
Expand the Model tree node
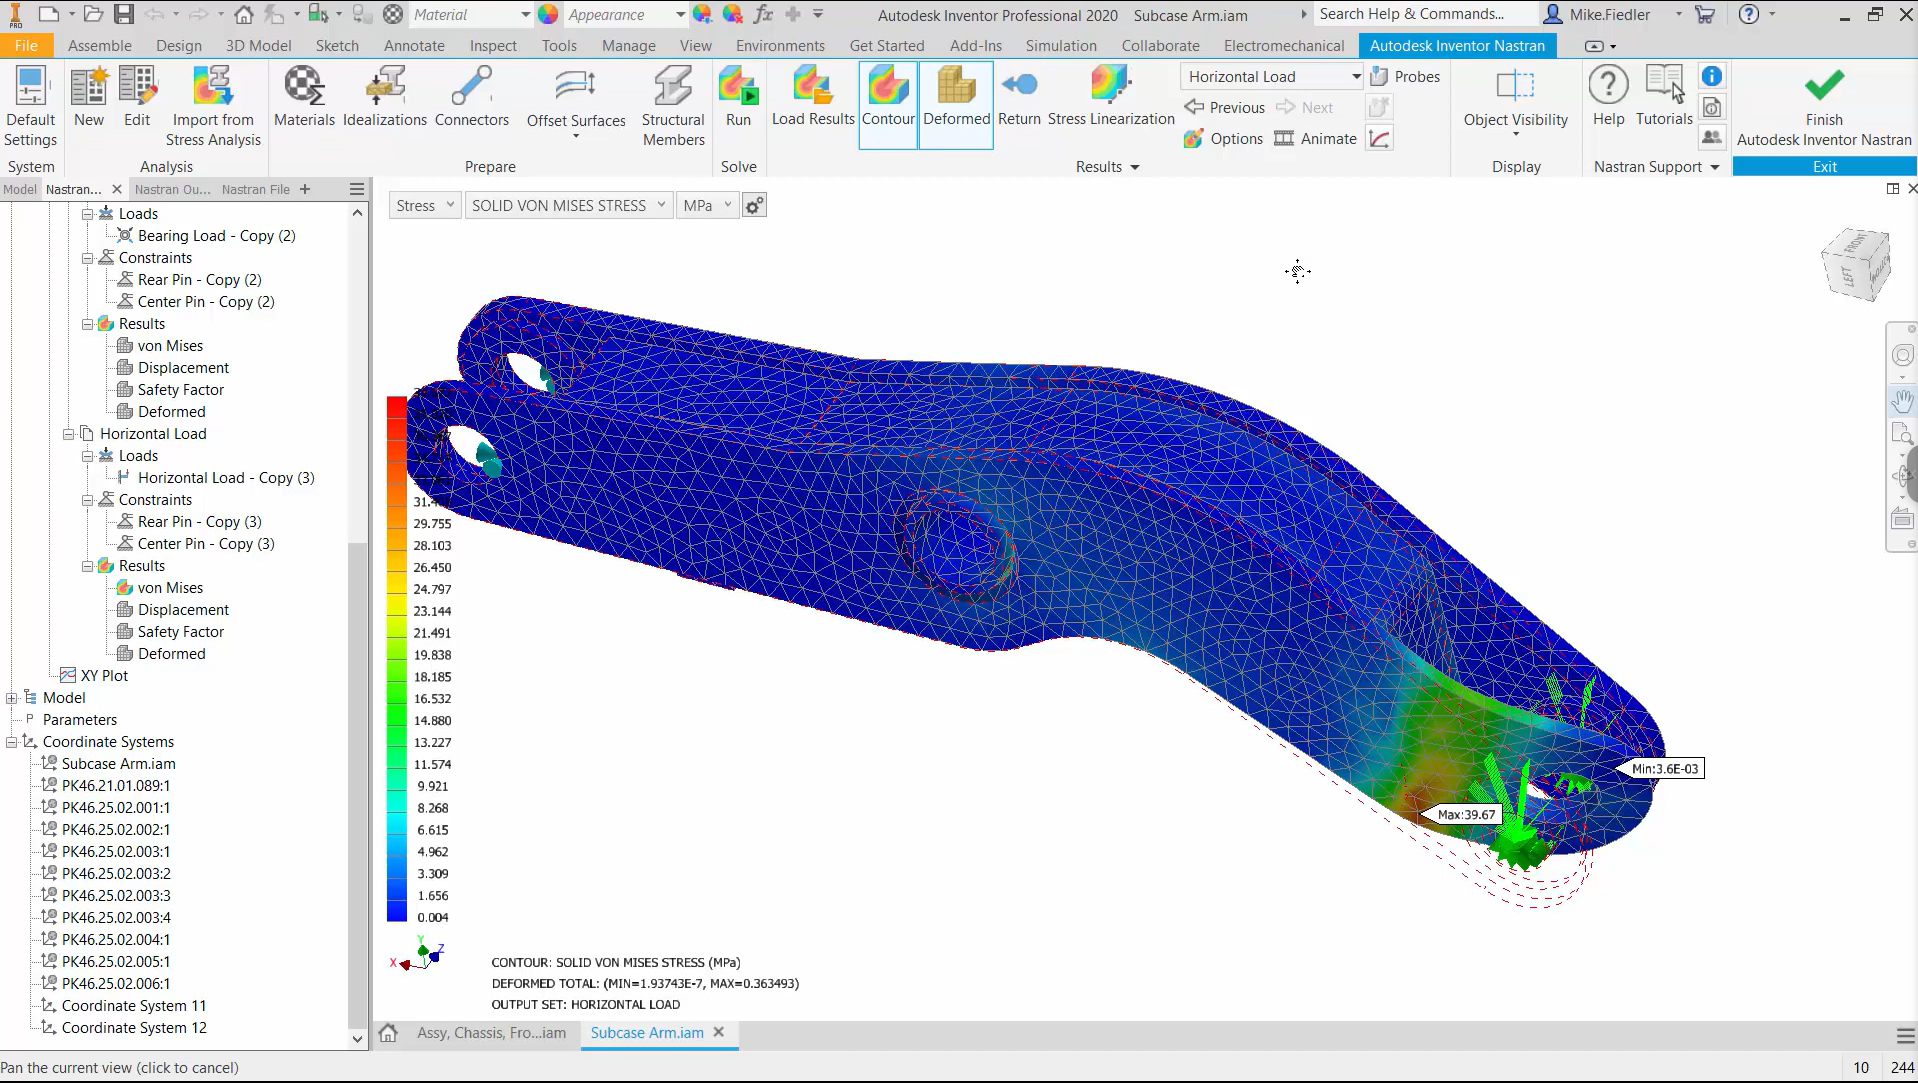point(12,698)
